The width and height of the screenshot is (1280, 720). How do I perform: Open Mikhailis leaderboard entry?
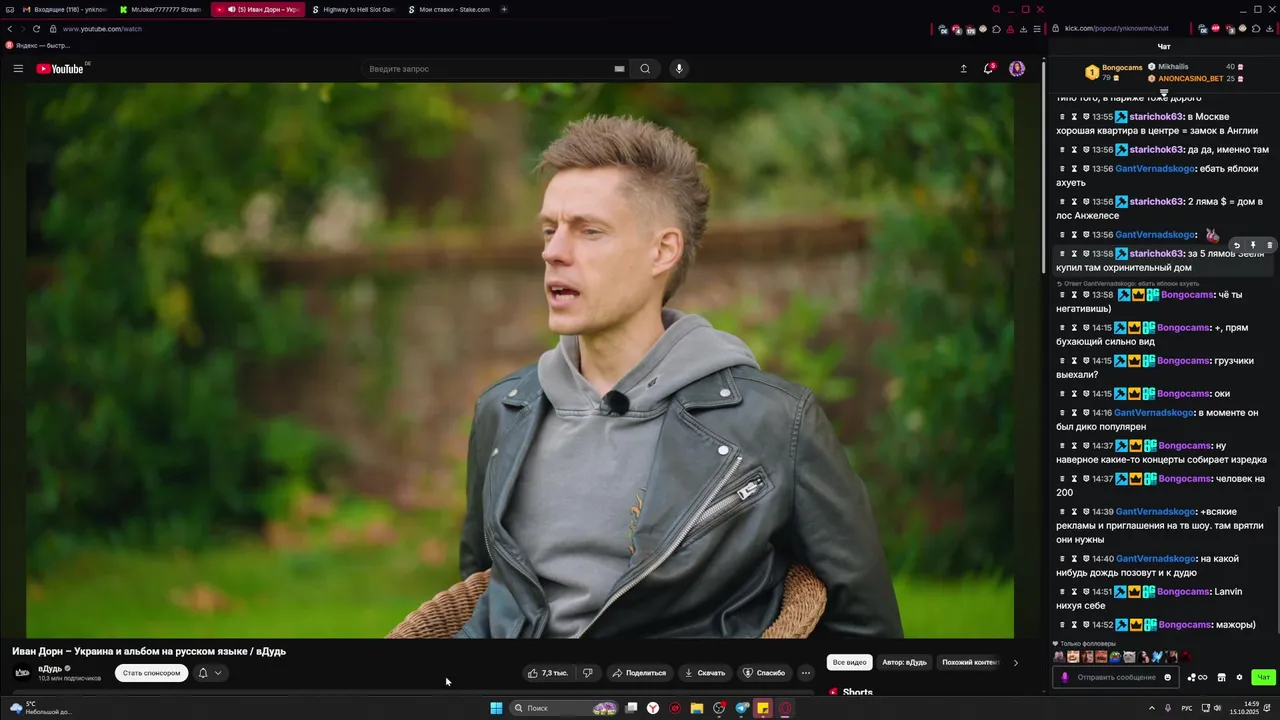[x=1196, y=66]
